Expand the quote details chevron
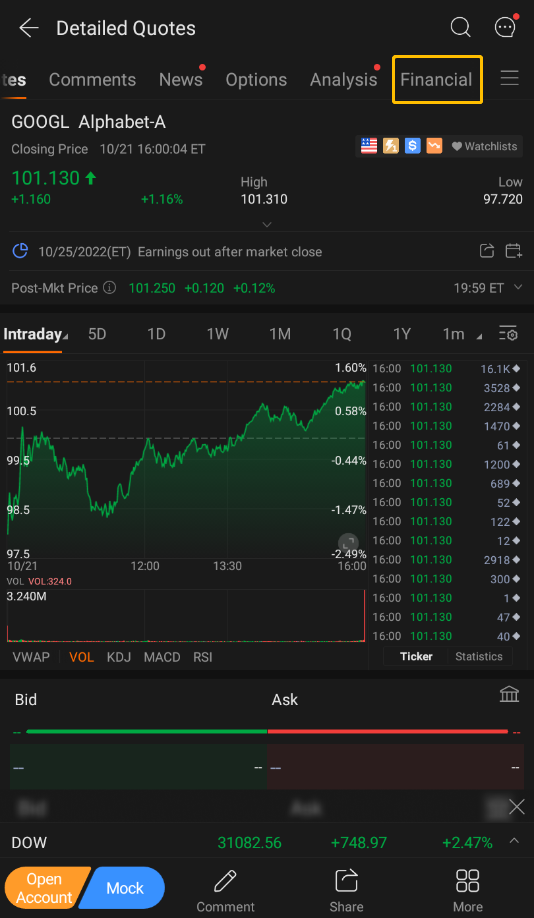Screen dimensions: 534x918 tap(266, 225)
